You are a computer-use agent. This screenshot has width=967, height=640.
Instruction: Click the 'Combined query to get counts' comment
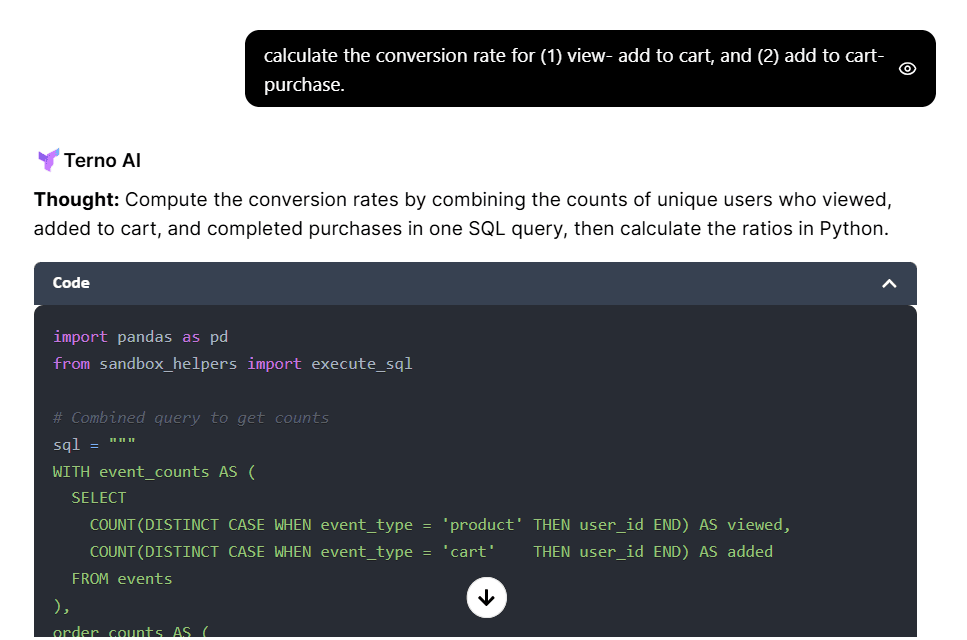tap(191, 418)
